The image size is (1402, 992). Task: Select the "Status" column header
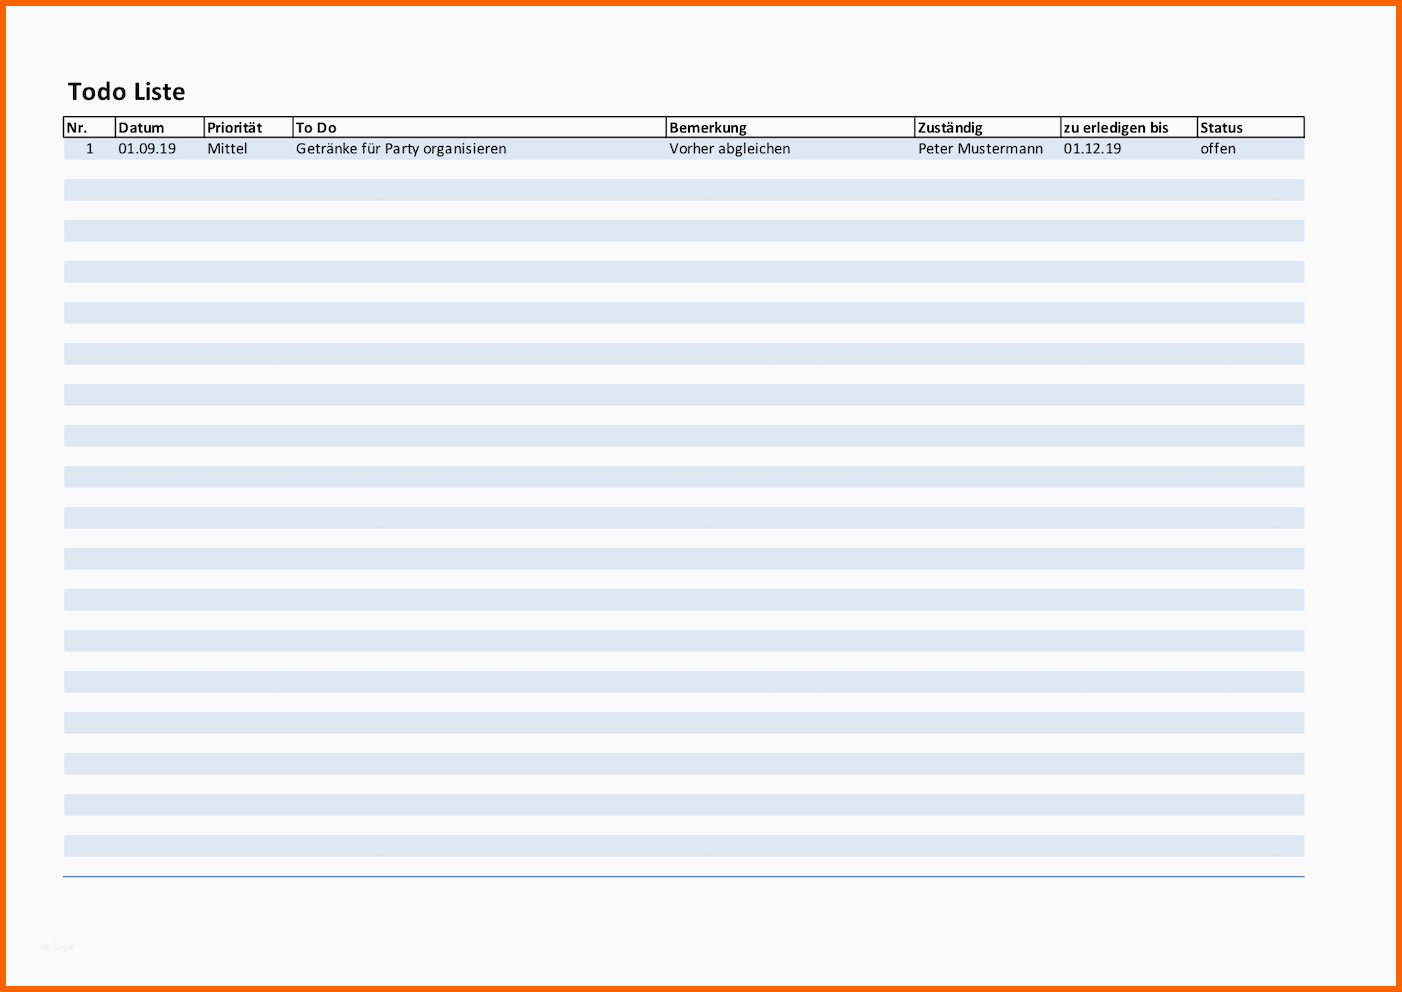[1251, 127]
